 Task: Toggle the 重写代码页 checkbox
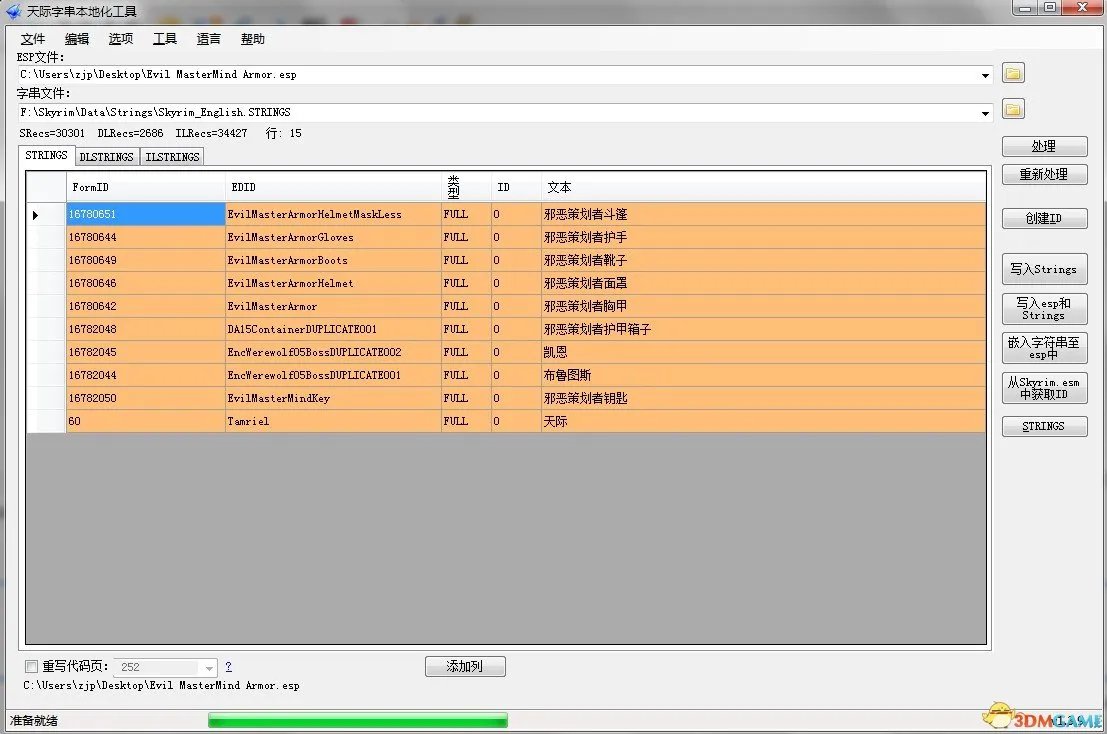coord(31,666)
